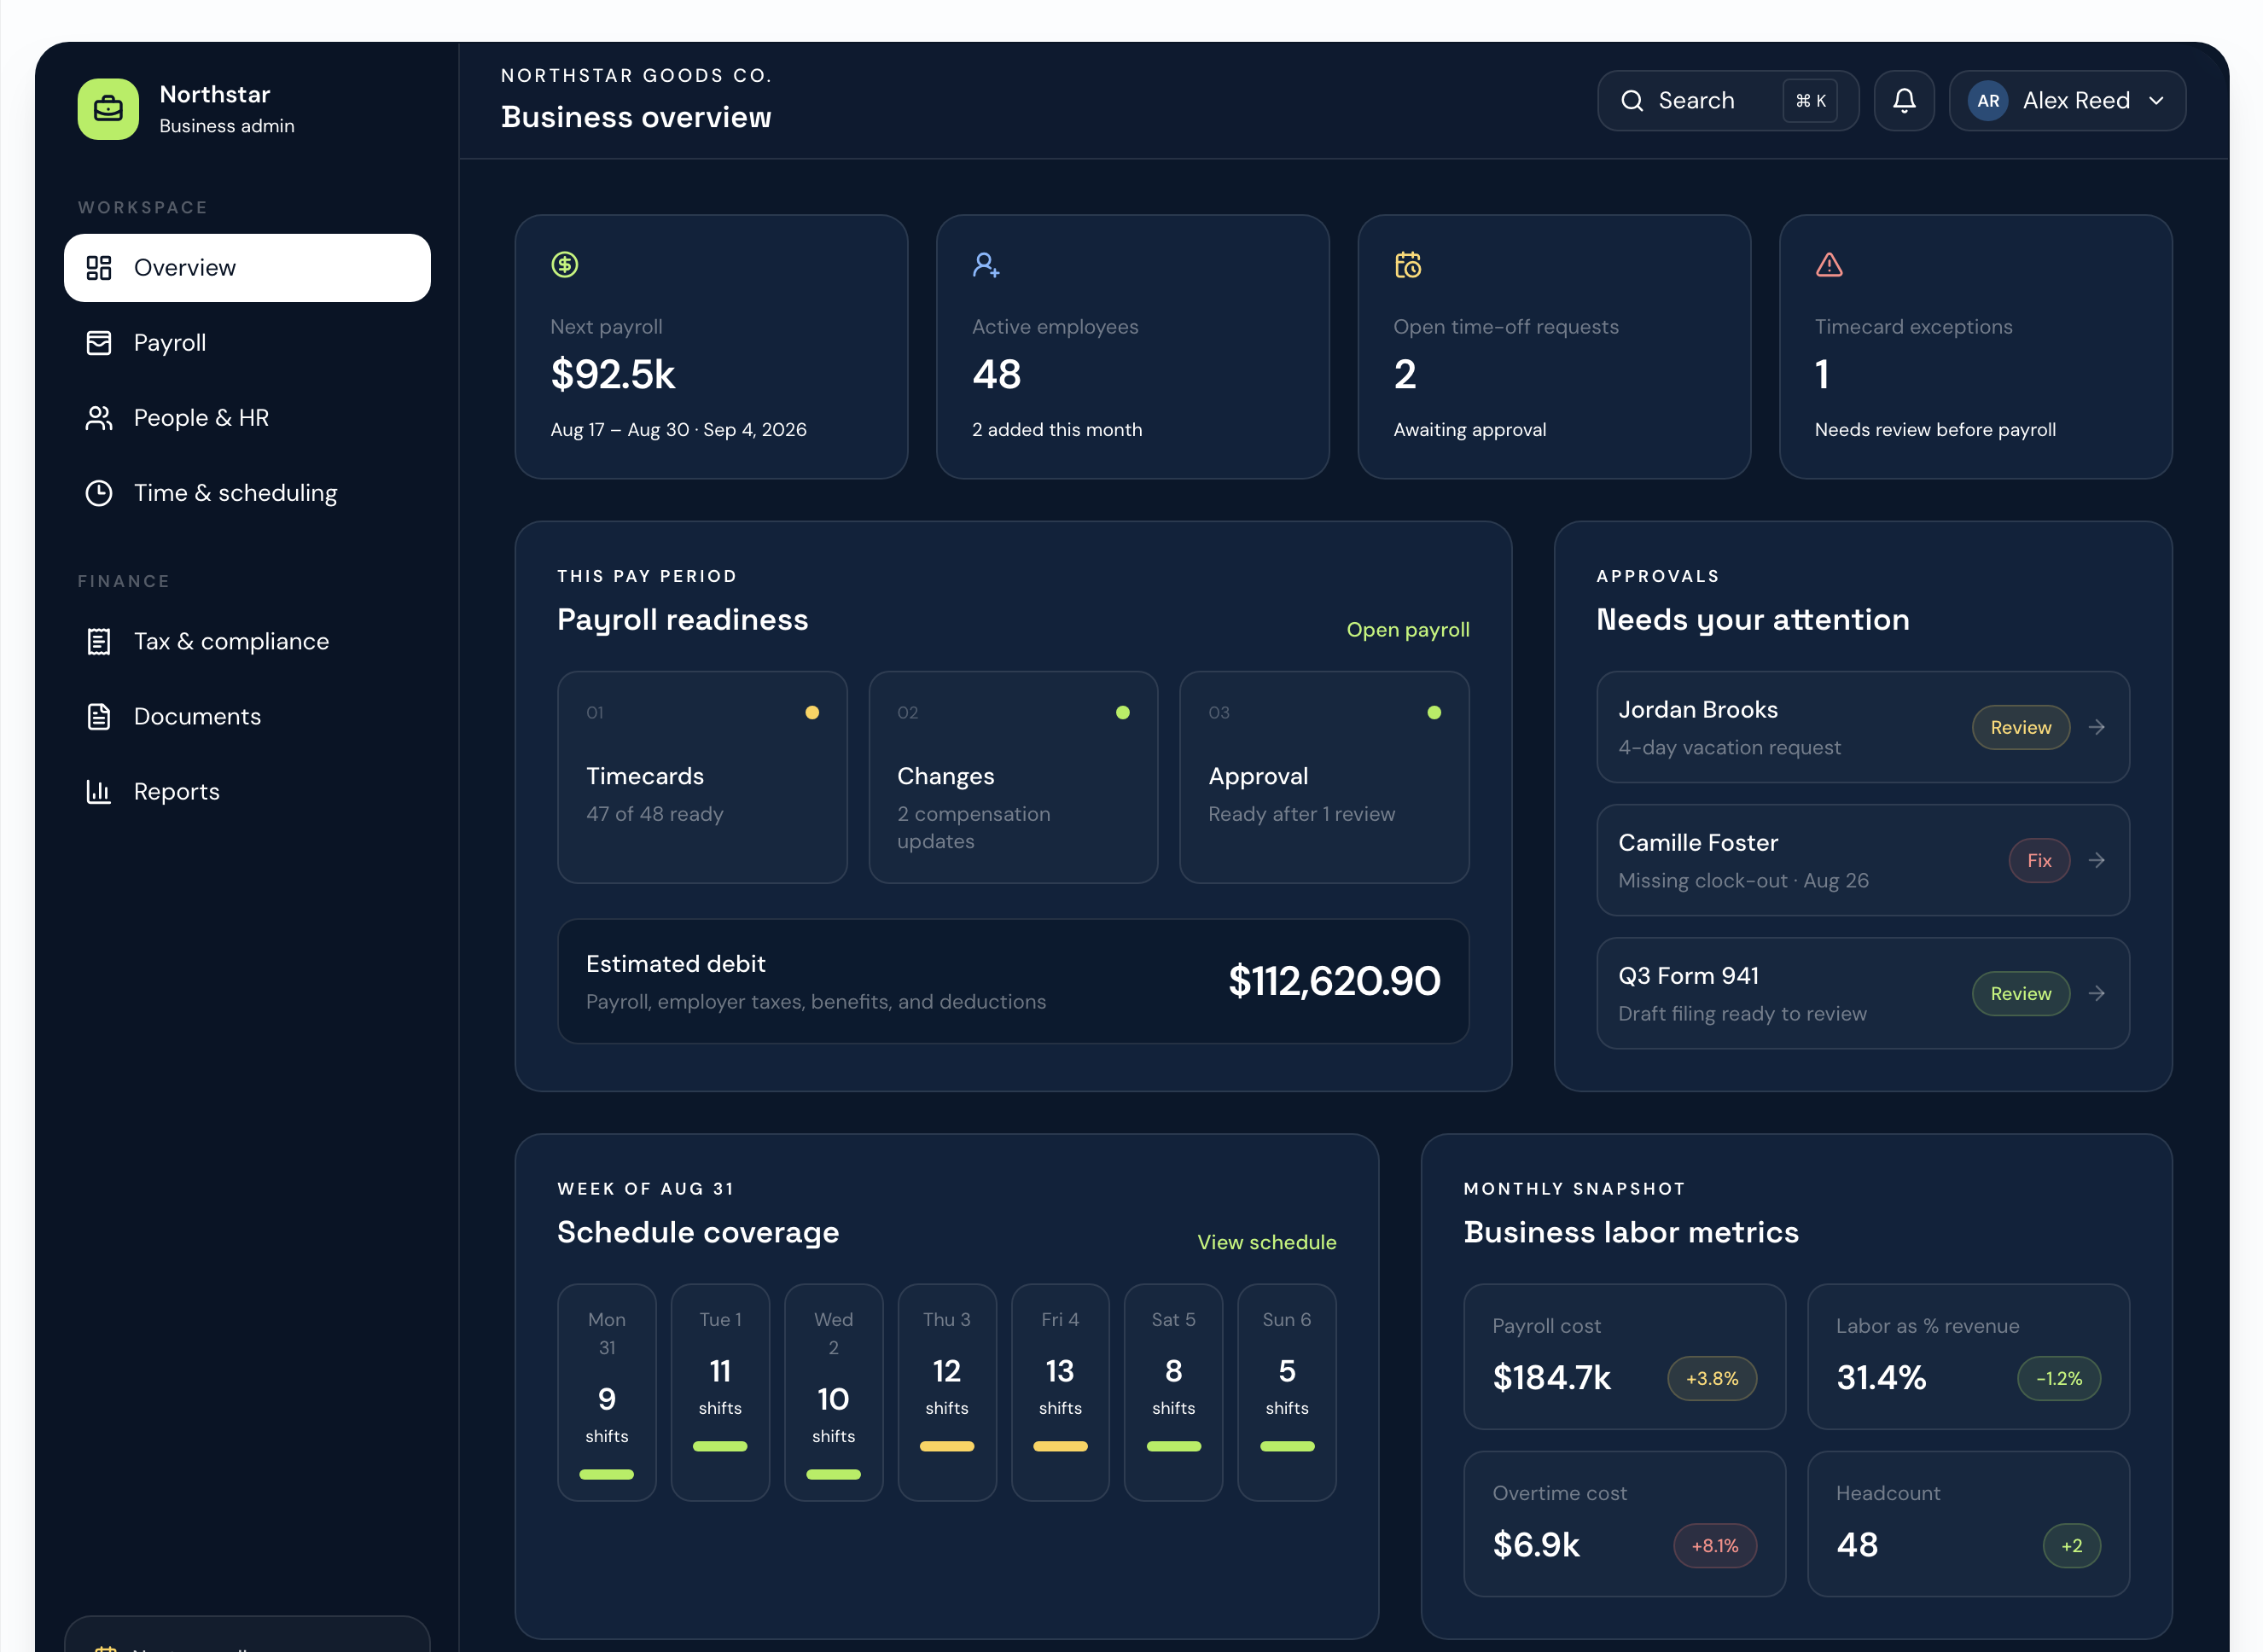Click the AR avatar circle
Image resolution: width=2263 pixels, height=1652 pixels.
click(x=1988, y=101)
